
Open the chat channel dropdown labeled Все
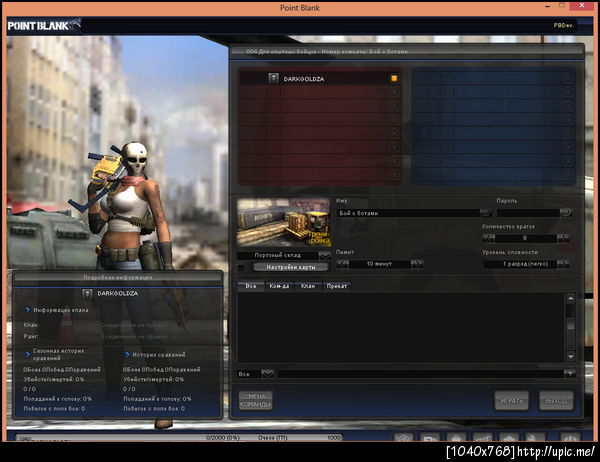coord(267,374)
